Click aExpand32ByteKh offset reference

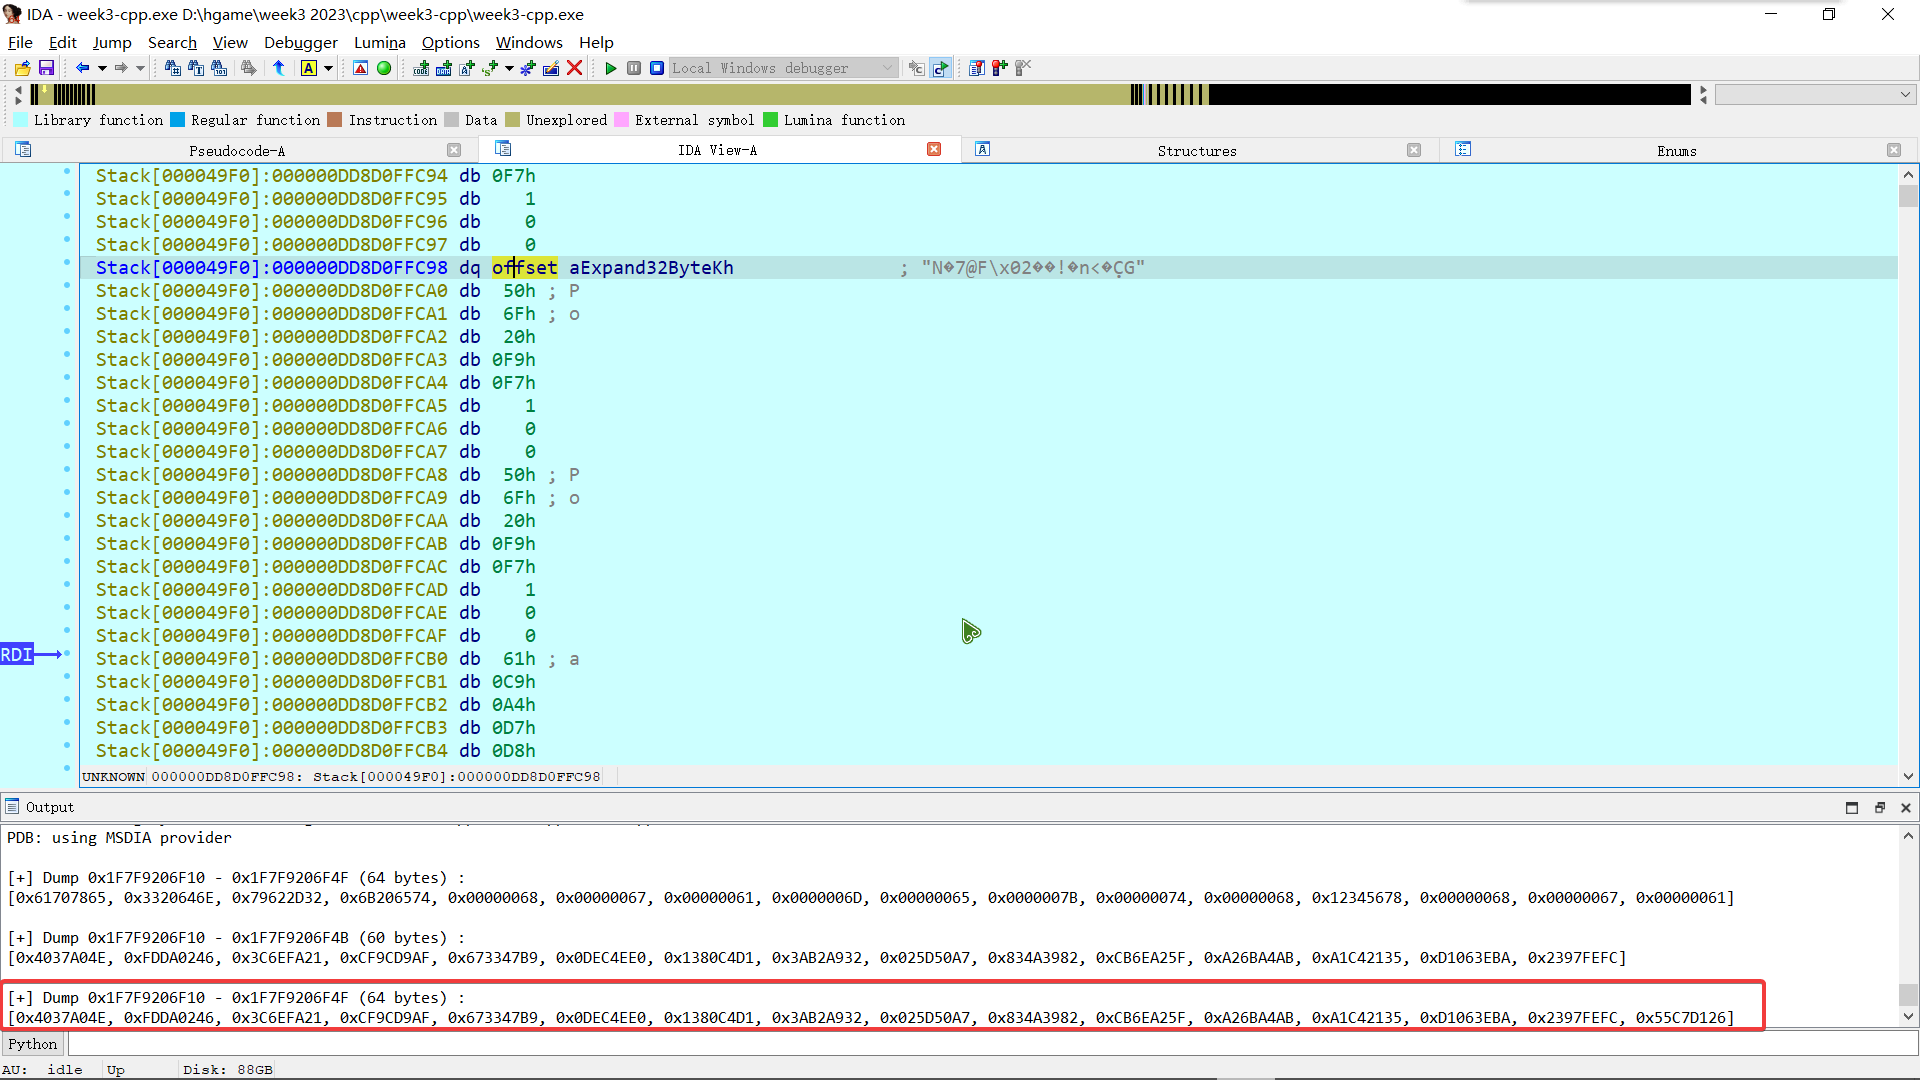(651, 268)
